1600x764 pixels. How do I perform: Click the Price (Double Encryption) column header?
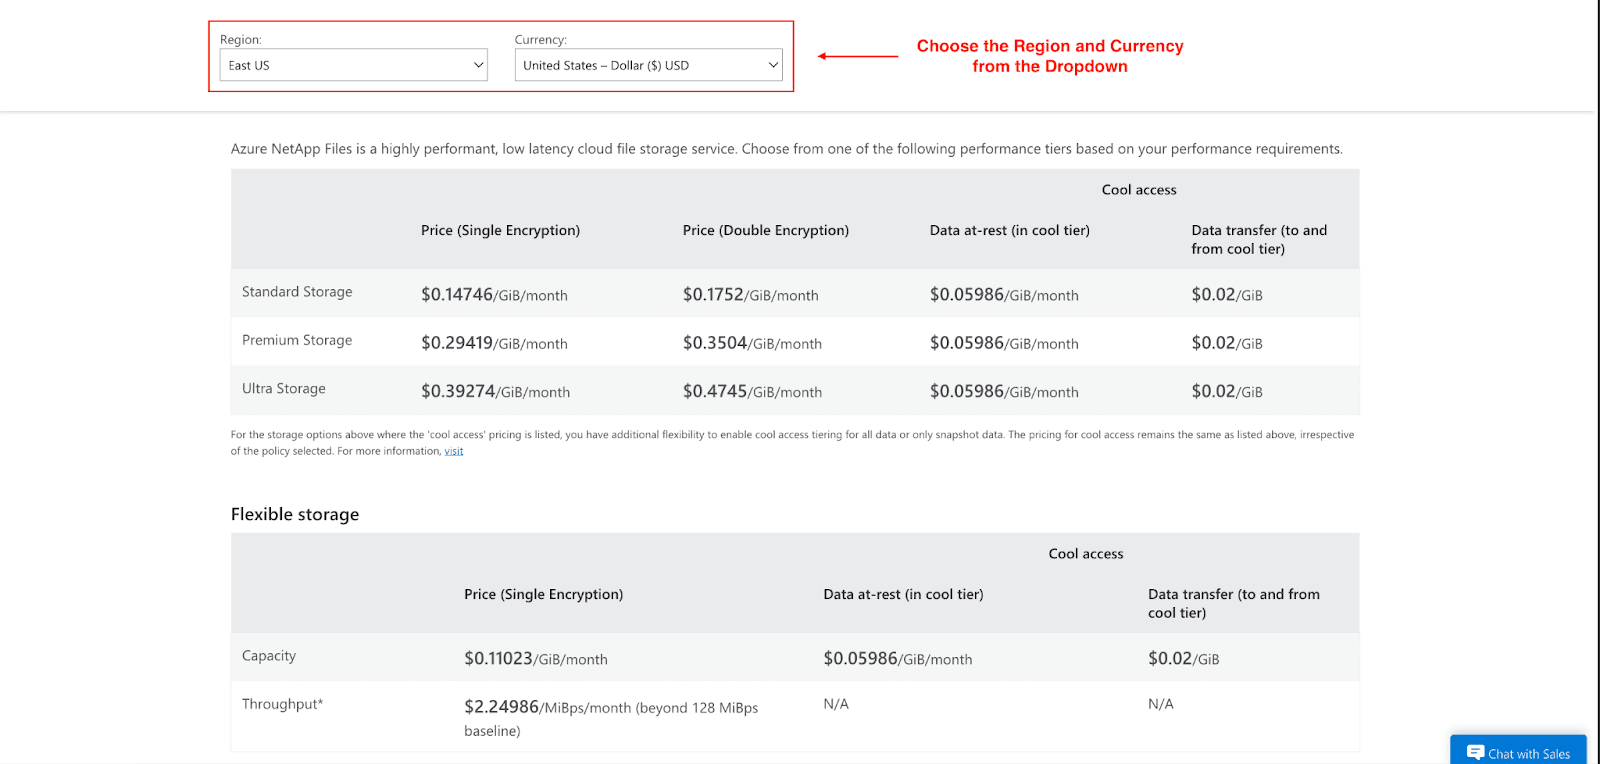coord(766,230)
